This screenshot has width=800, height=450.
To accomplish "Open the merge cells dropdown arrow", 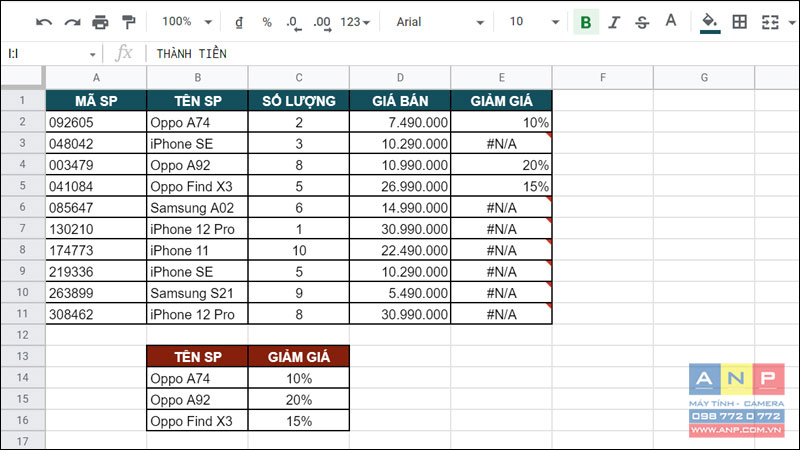I will point(792,22).
